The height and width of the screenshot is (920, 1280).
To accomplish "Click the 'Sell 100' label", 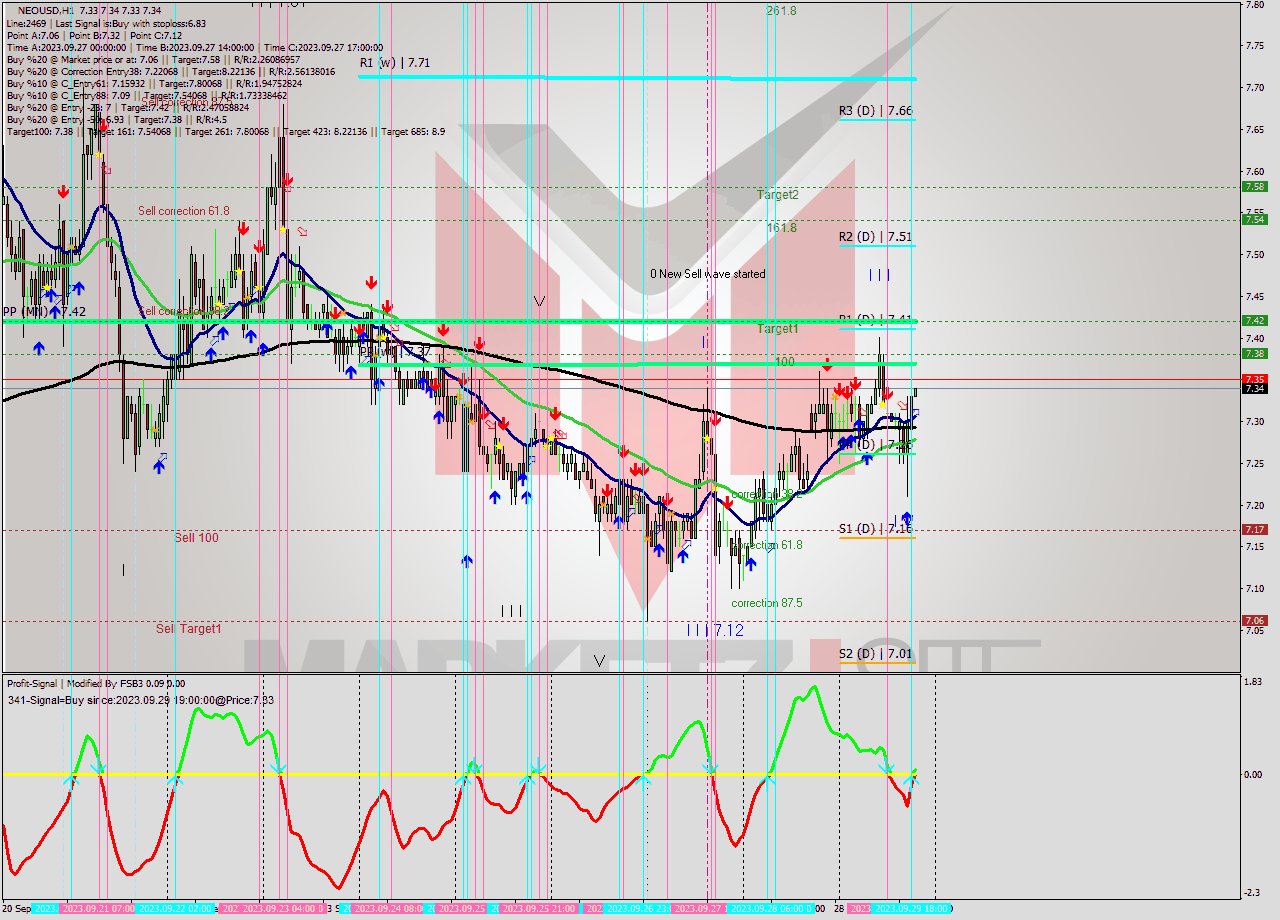I will coord(196,538).
